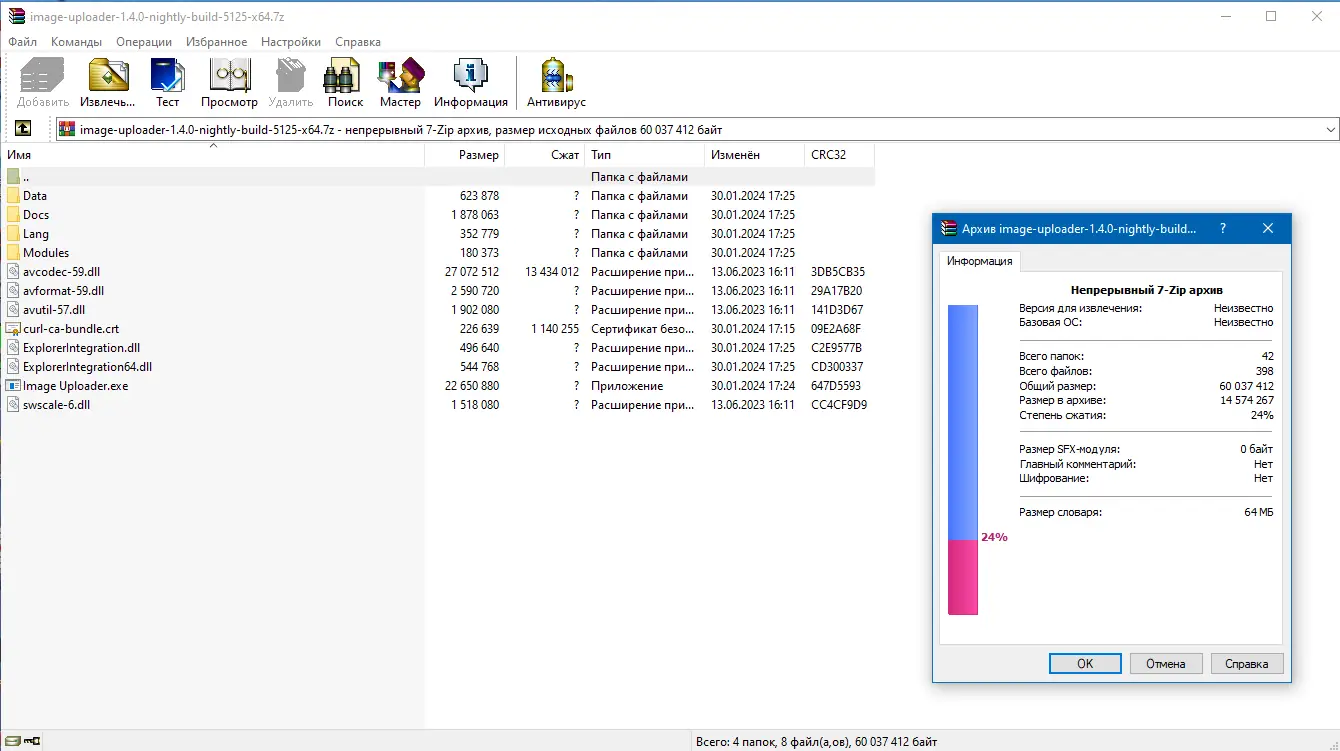1340x751 pixels.
Task: Click the packed size 13 434 012
Action: pos(552,272)
